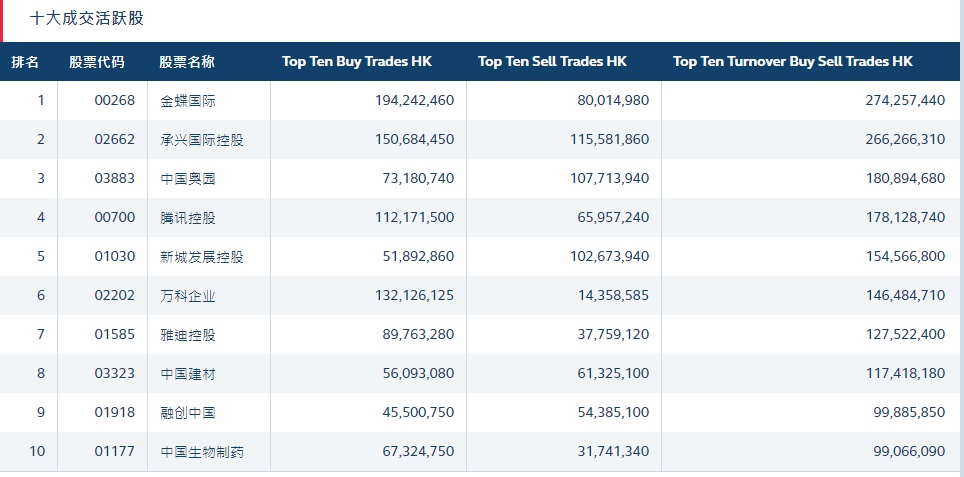Open stock 腾讯控股 link

click(188, 218)
